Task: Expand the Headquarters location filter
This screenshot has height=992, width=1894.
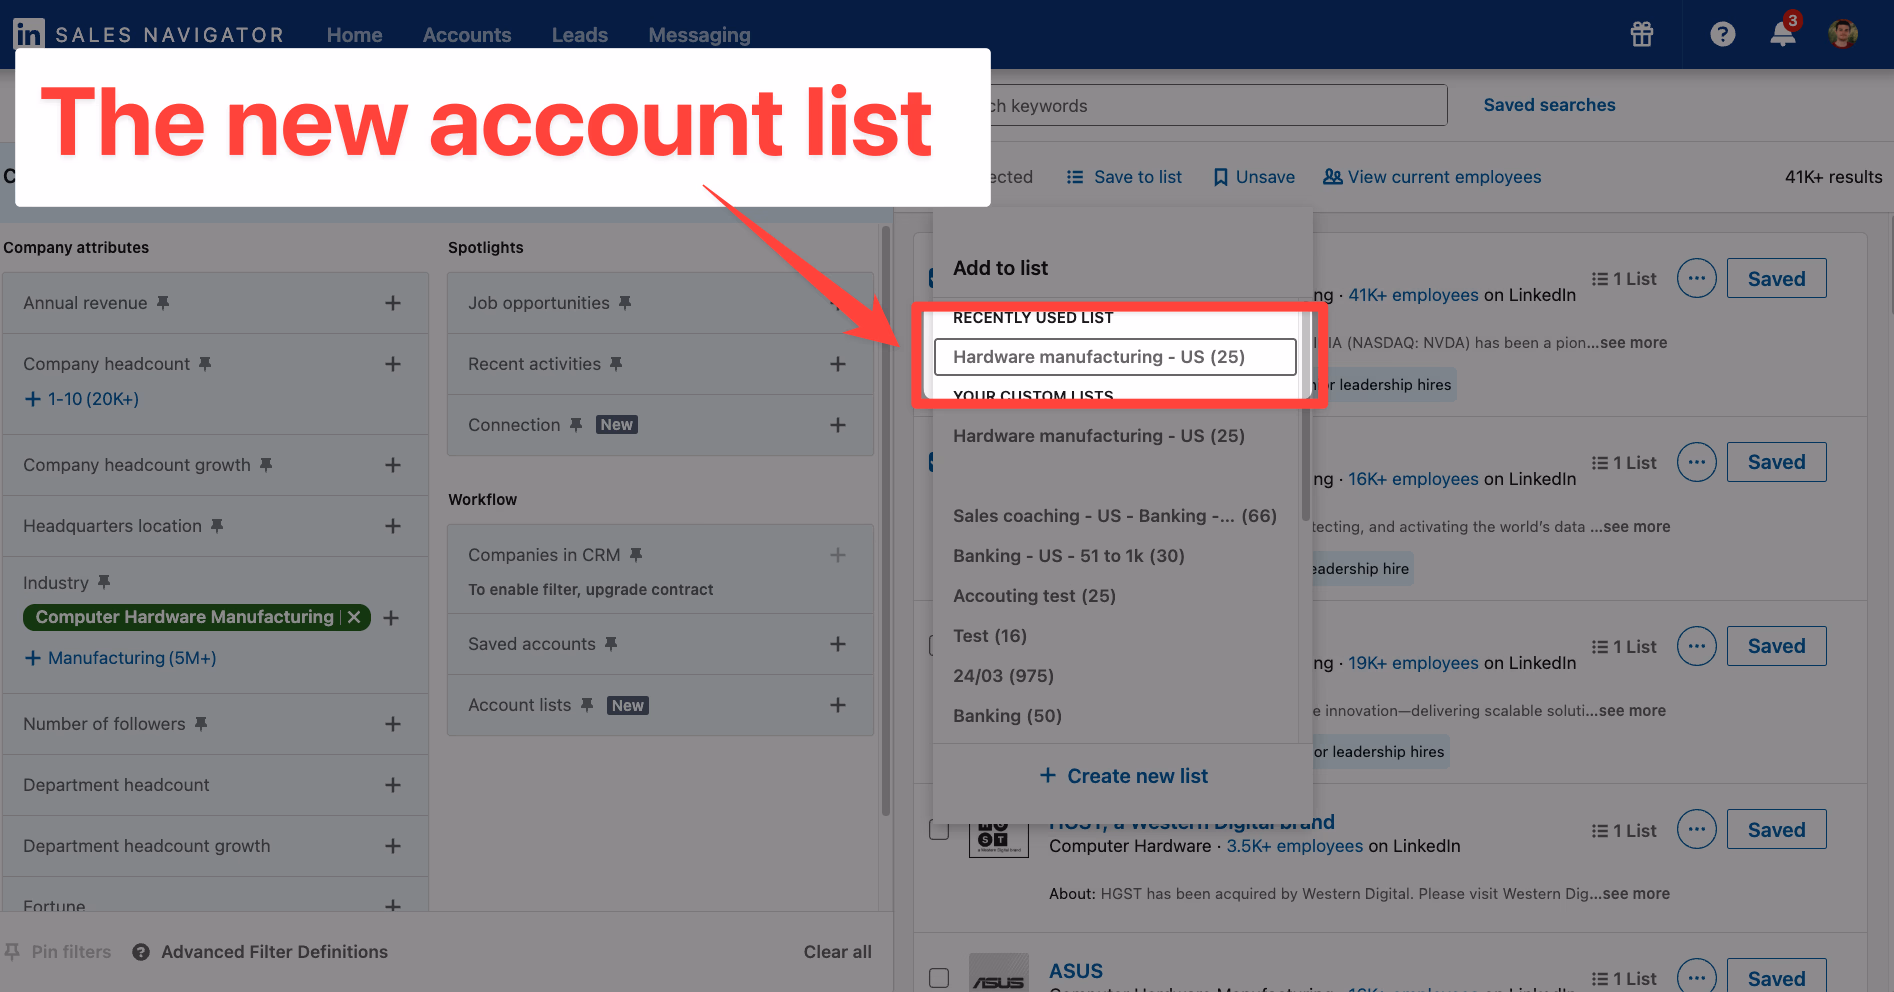Action: pos(393,526)
